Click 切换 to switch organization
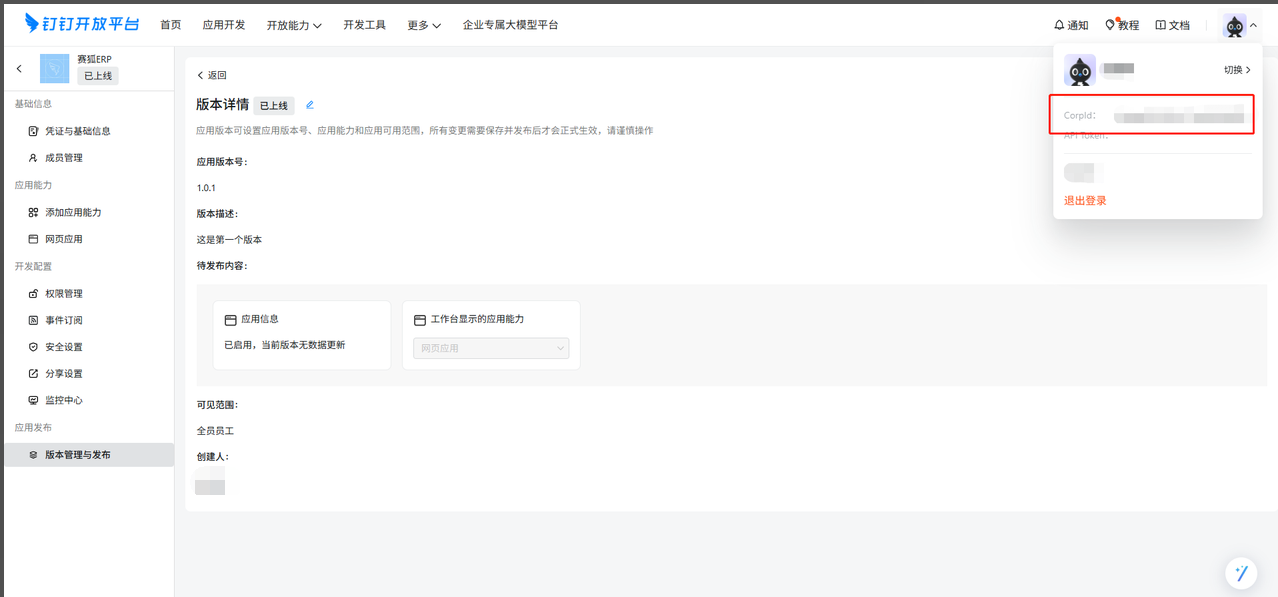Viewport: 1278px width, 597px height. [1237, 70]
